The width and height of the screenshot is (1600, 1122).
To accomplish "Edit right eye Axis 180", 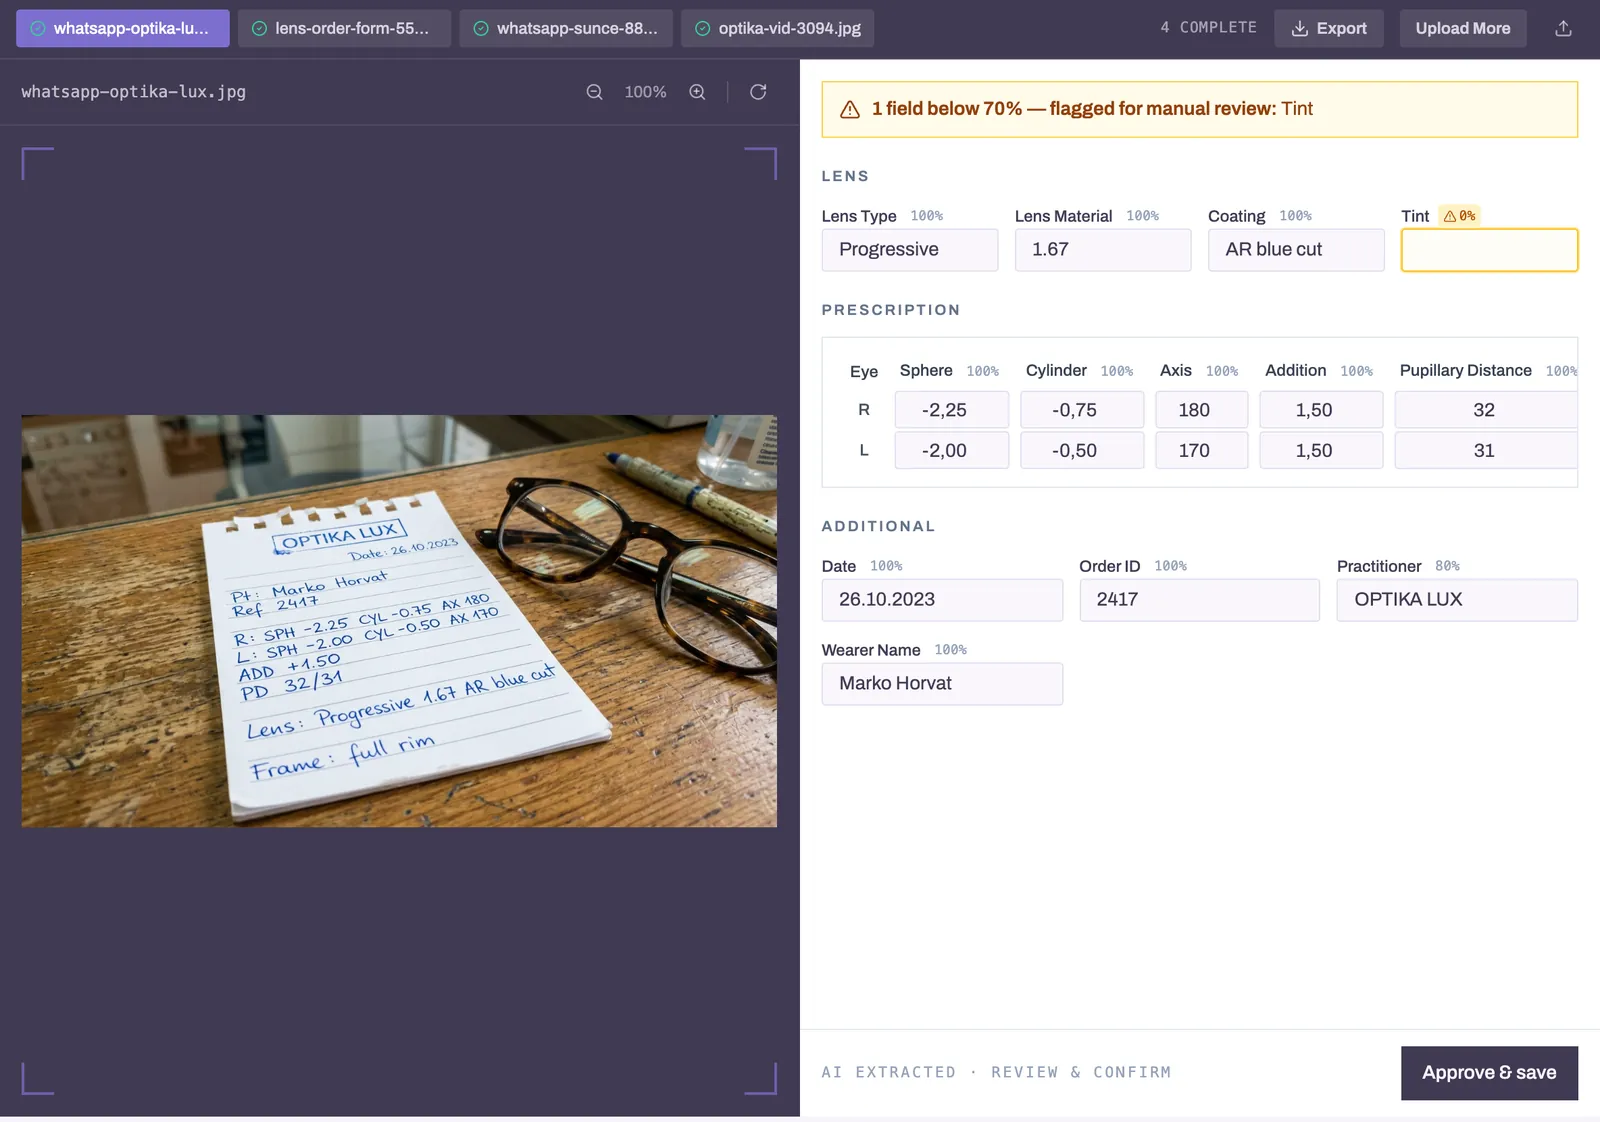I will pyautogui.click(x=1201, y=410).
